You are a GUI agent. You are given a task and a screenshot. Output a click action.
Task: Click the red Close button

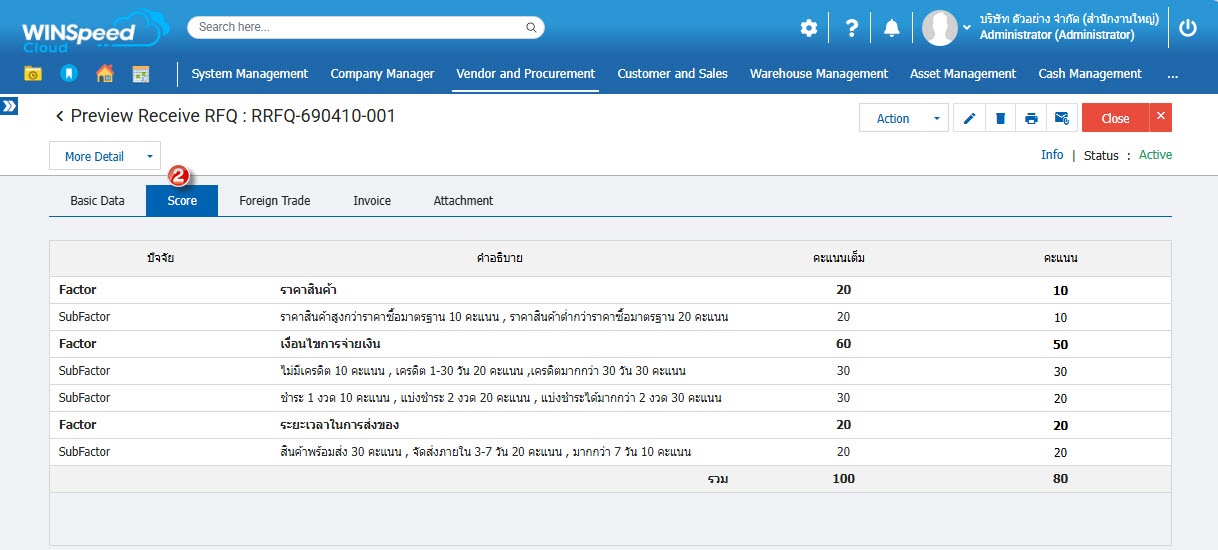(1114, 119)
